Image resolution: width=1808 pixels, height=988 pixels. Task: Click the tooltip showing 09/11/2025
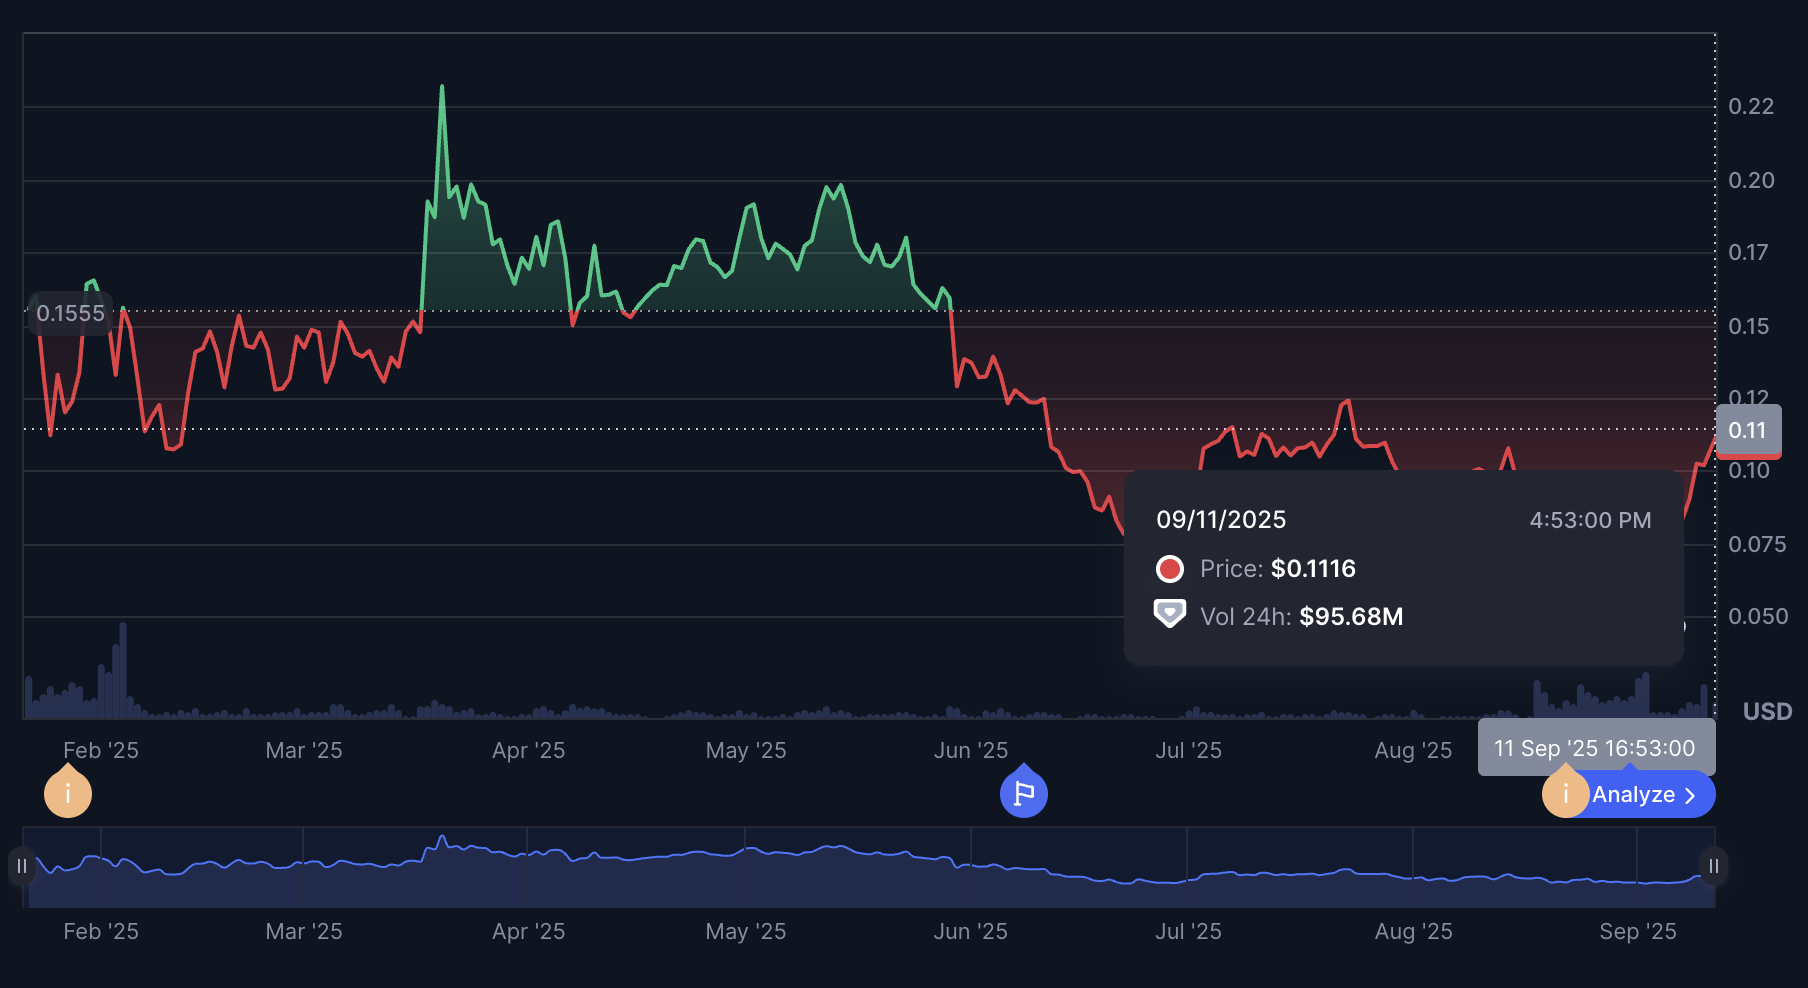click(x=1220, y=519)
